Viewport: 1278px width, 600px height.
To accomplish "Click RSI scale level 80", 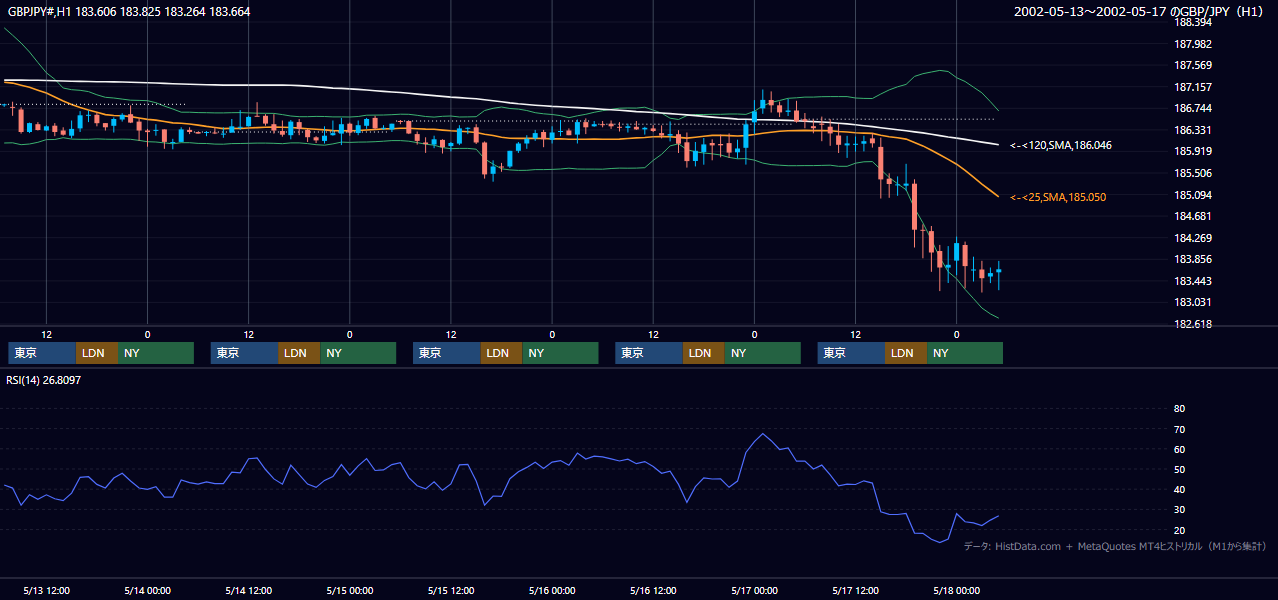I will [x=1179, y=409].
